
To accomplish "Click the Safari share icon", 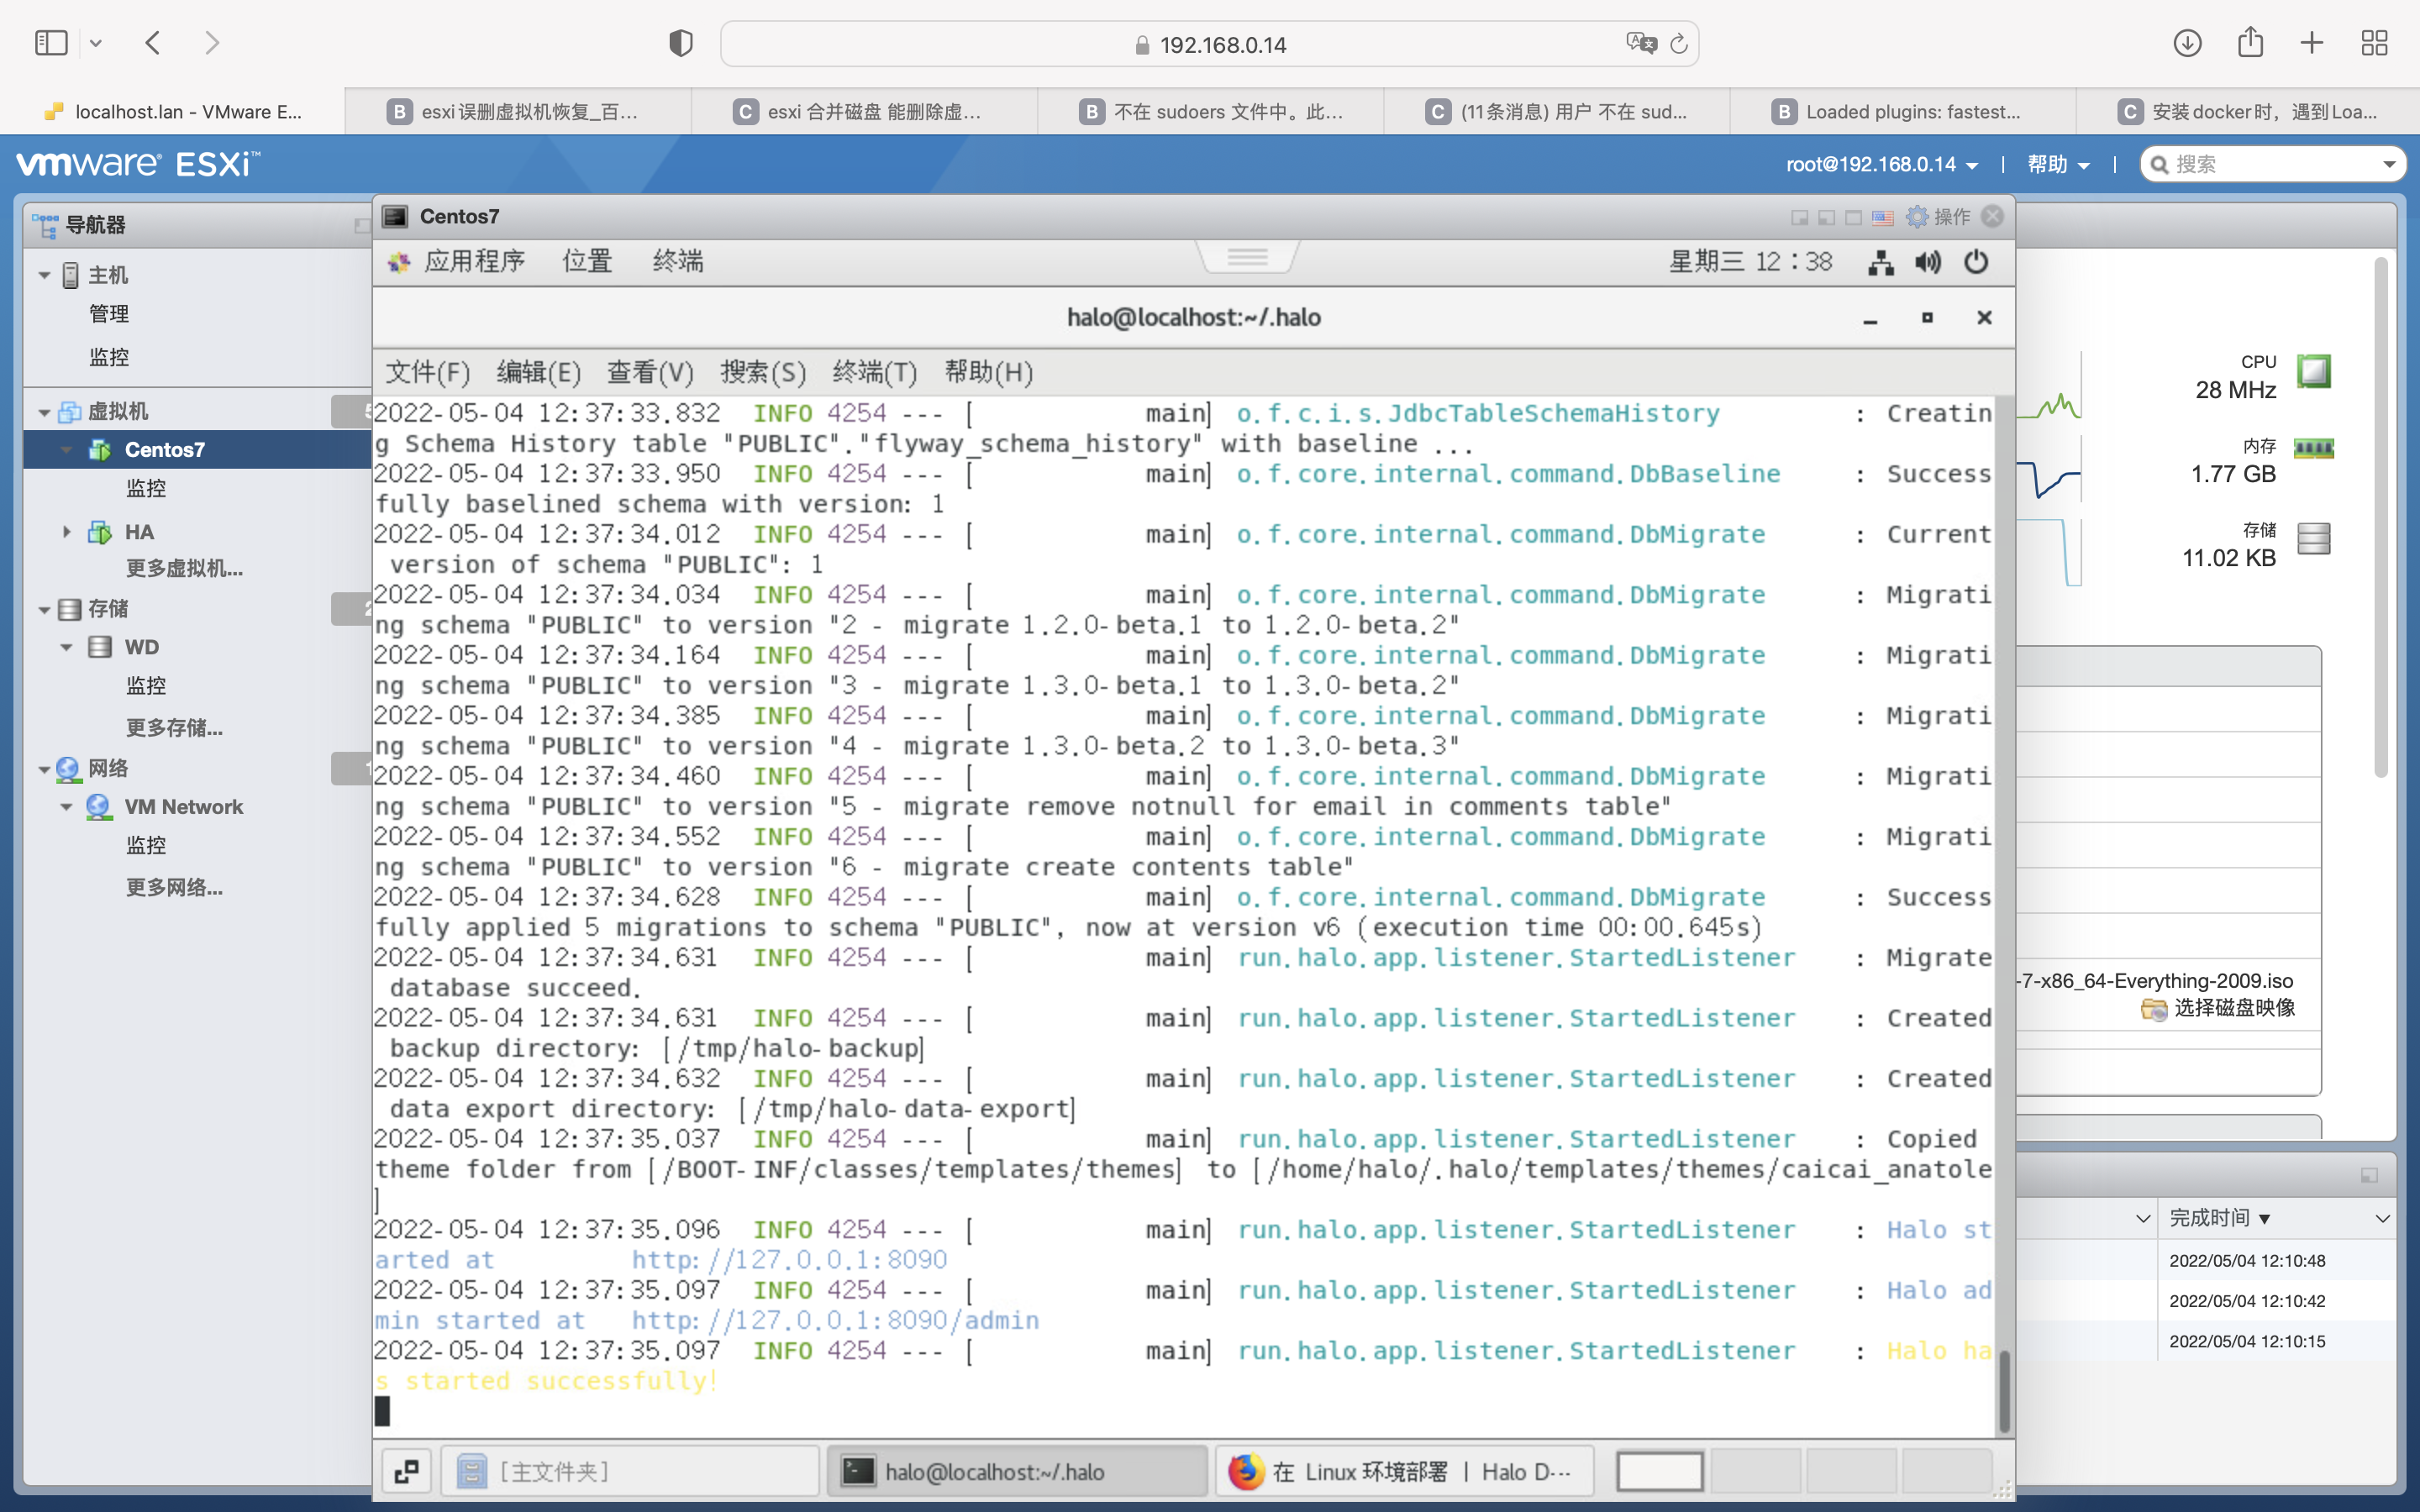I will (2250, 42).
